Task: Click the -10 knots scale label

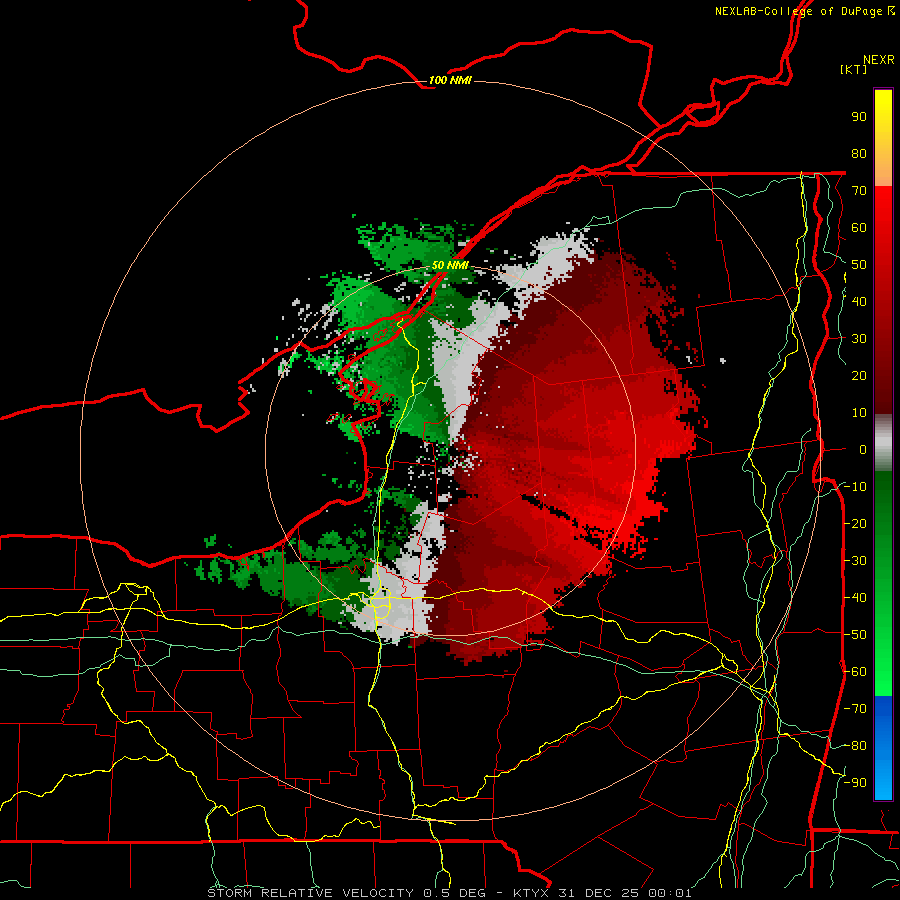Action: coord(855,487)
